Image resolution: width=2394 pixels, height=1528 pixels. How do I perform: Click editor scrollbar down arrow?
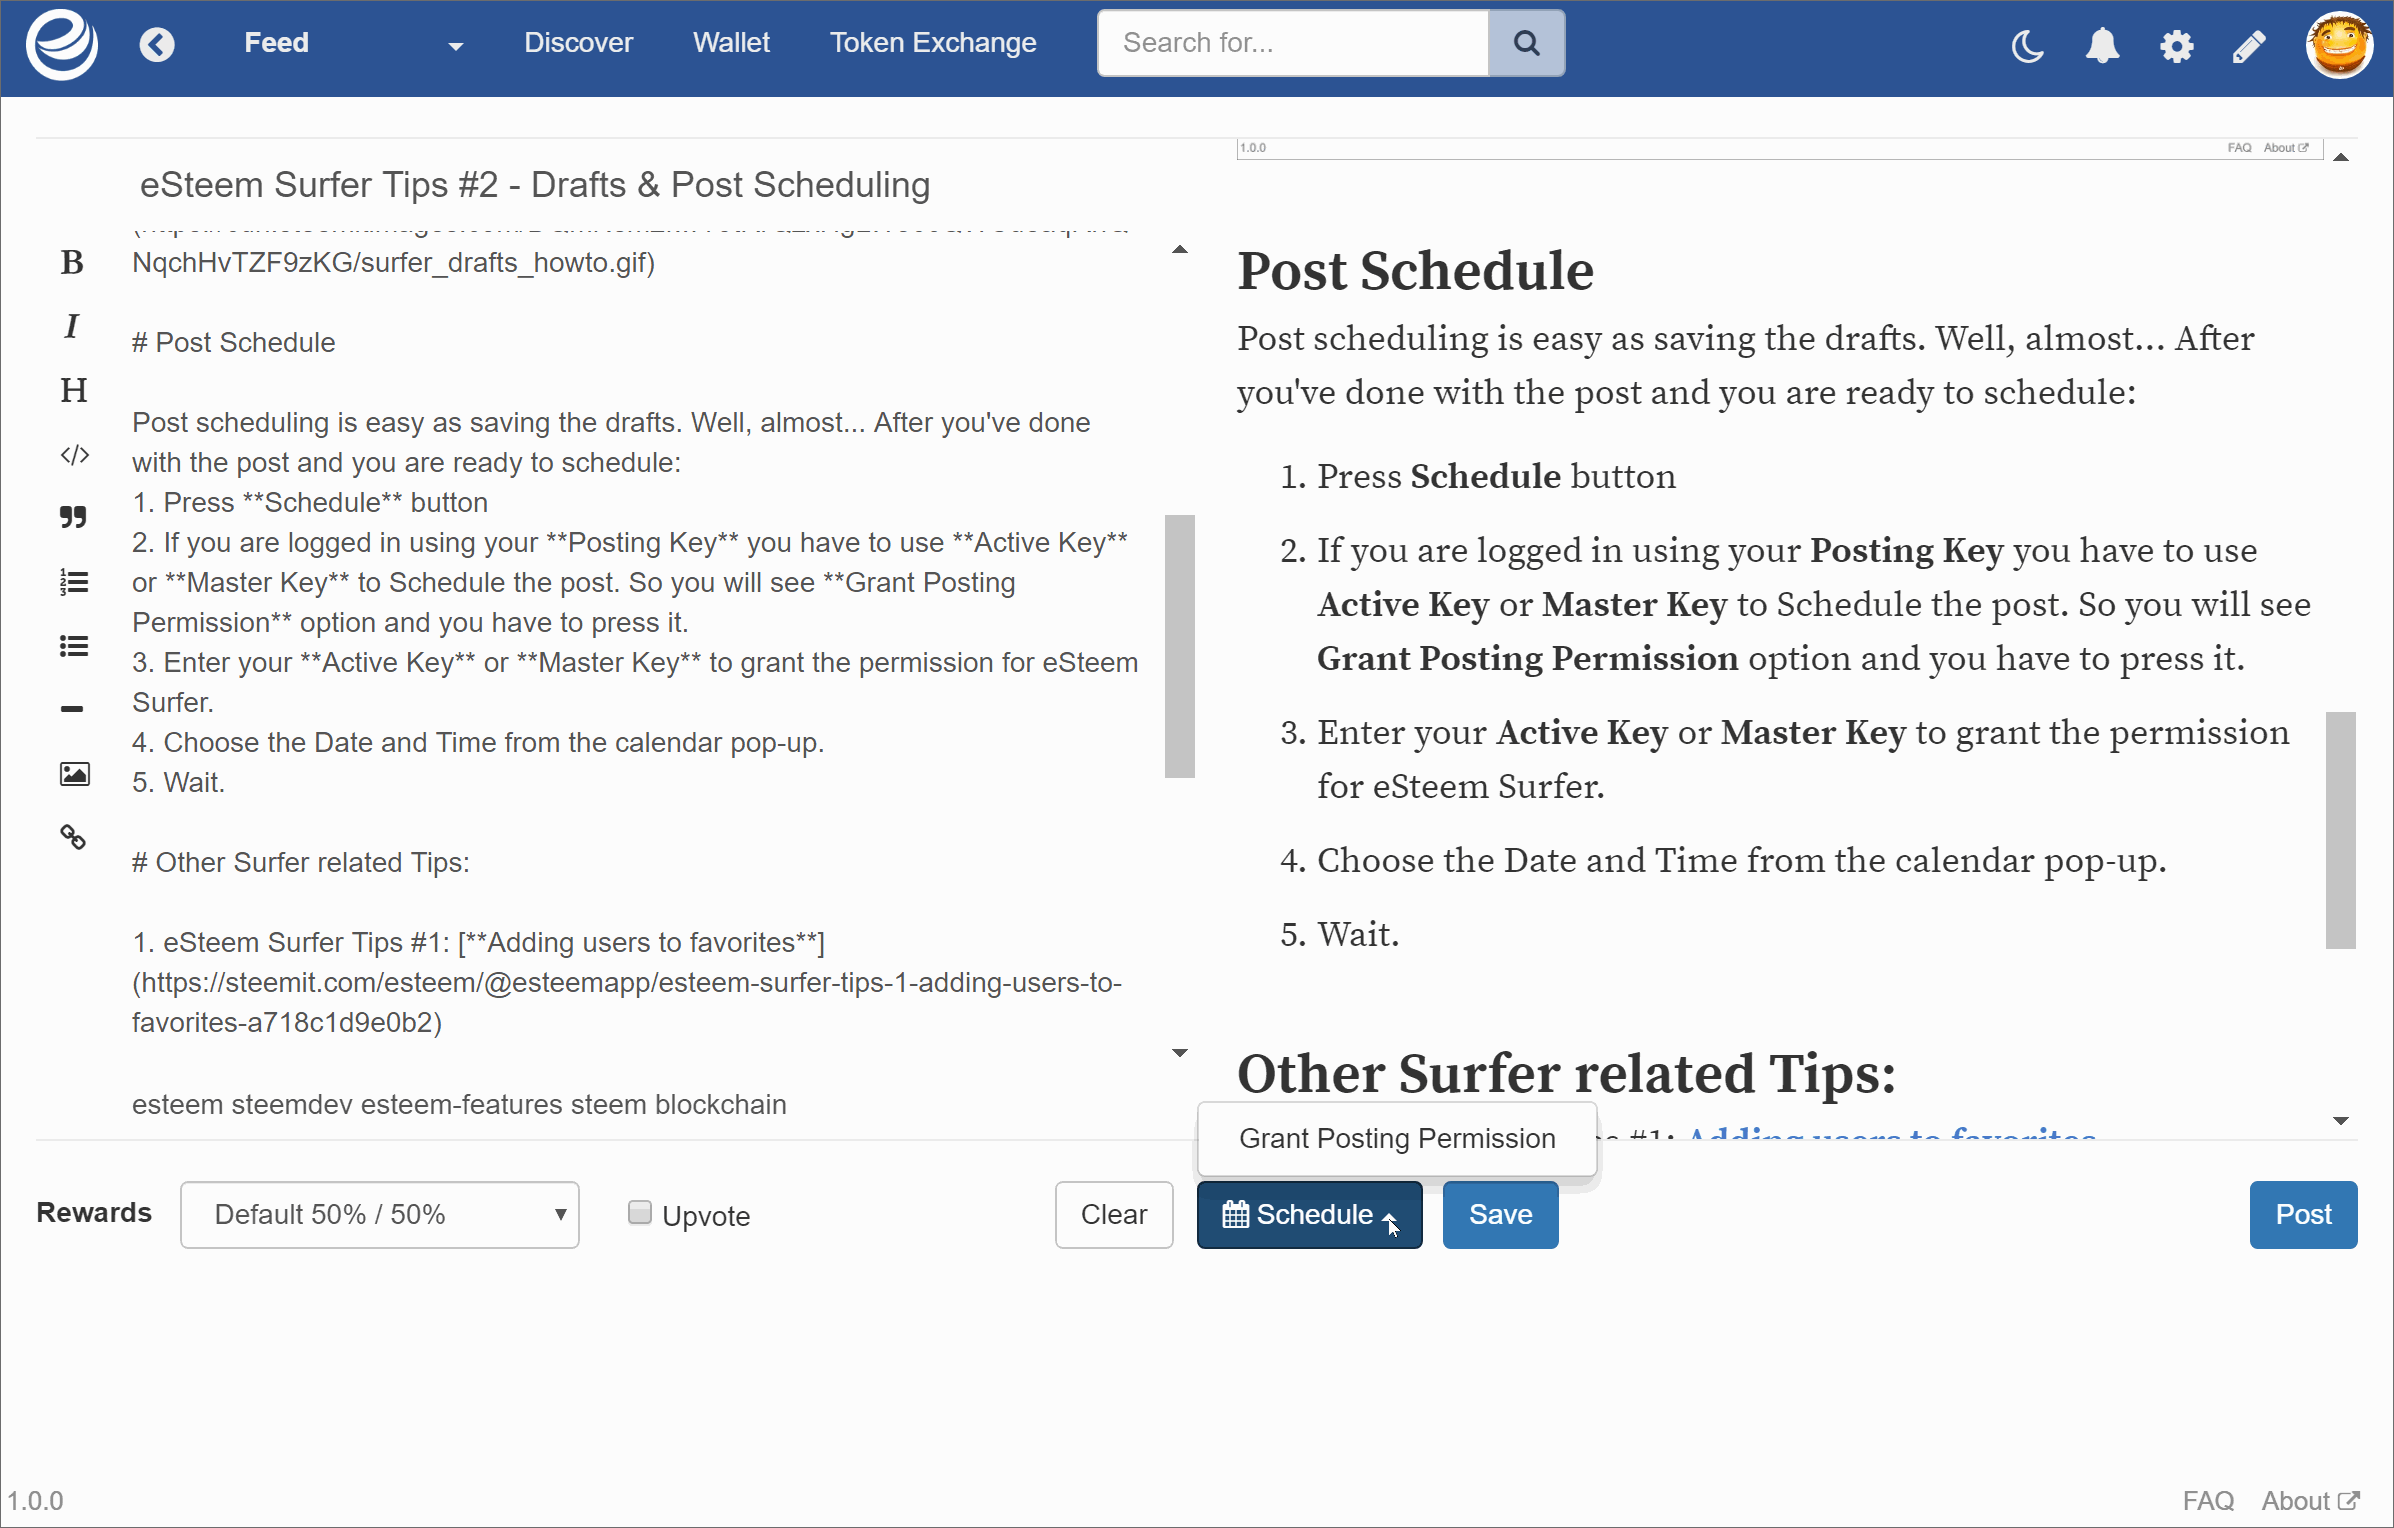click(x=1180, y=1053)
